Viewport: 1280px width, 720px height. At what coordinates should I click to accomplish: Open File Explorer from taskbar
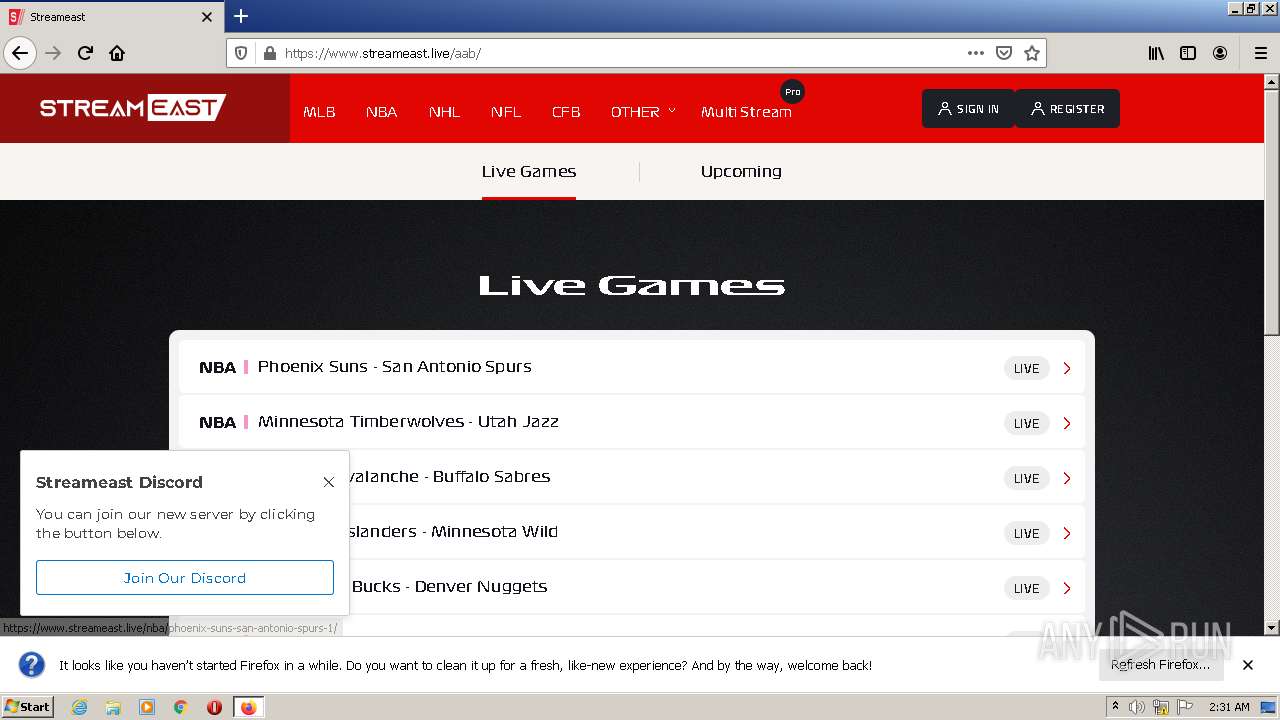(113, 707)
